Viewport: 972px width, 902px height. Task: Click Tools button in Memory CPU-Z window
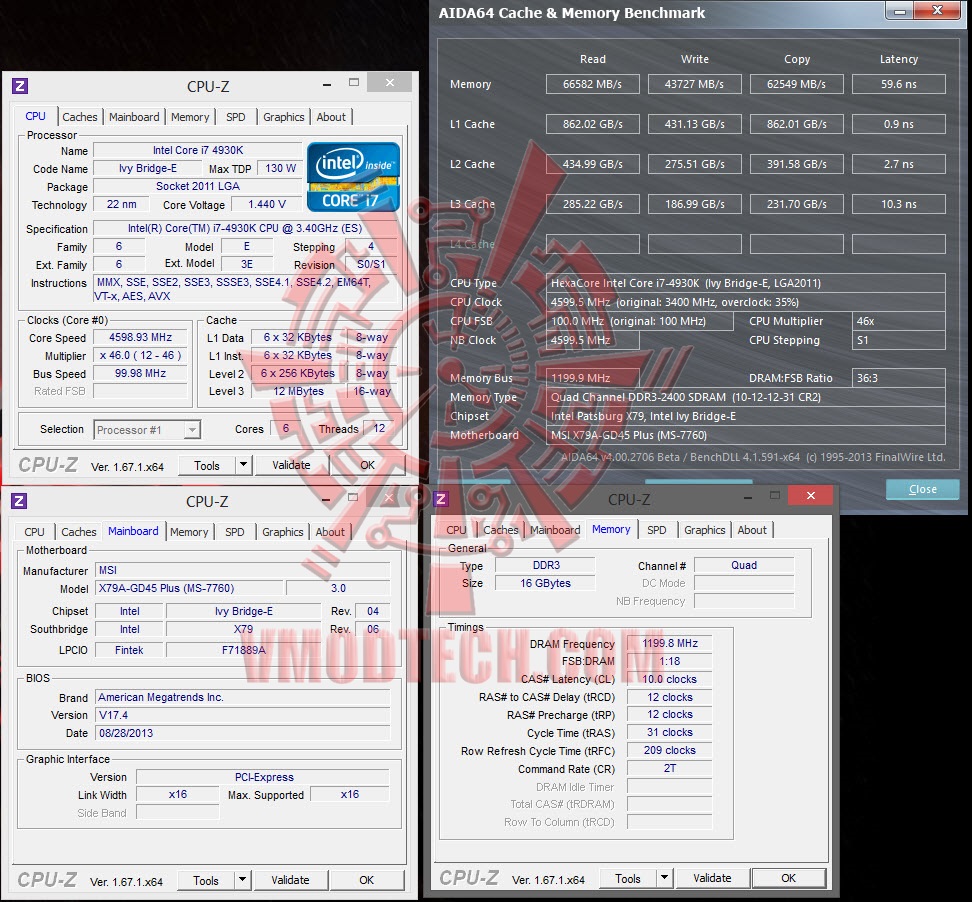[x=628, y=878]
